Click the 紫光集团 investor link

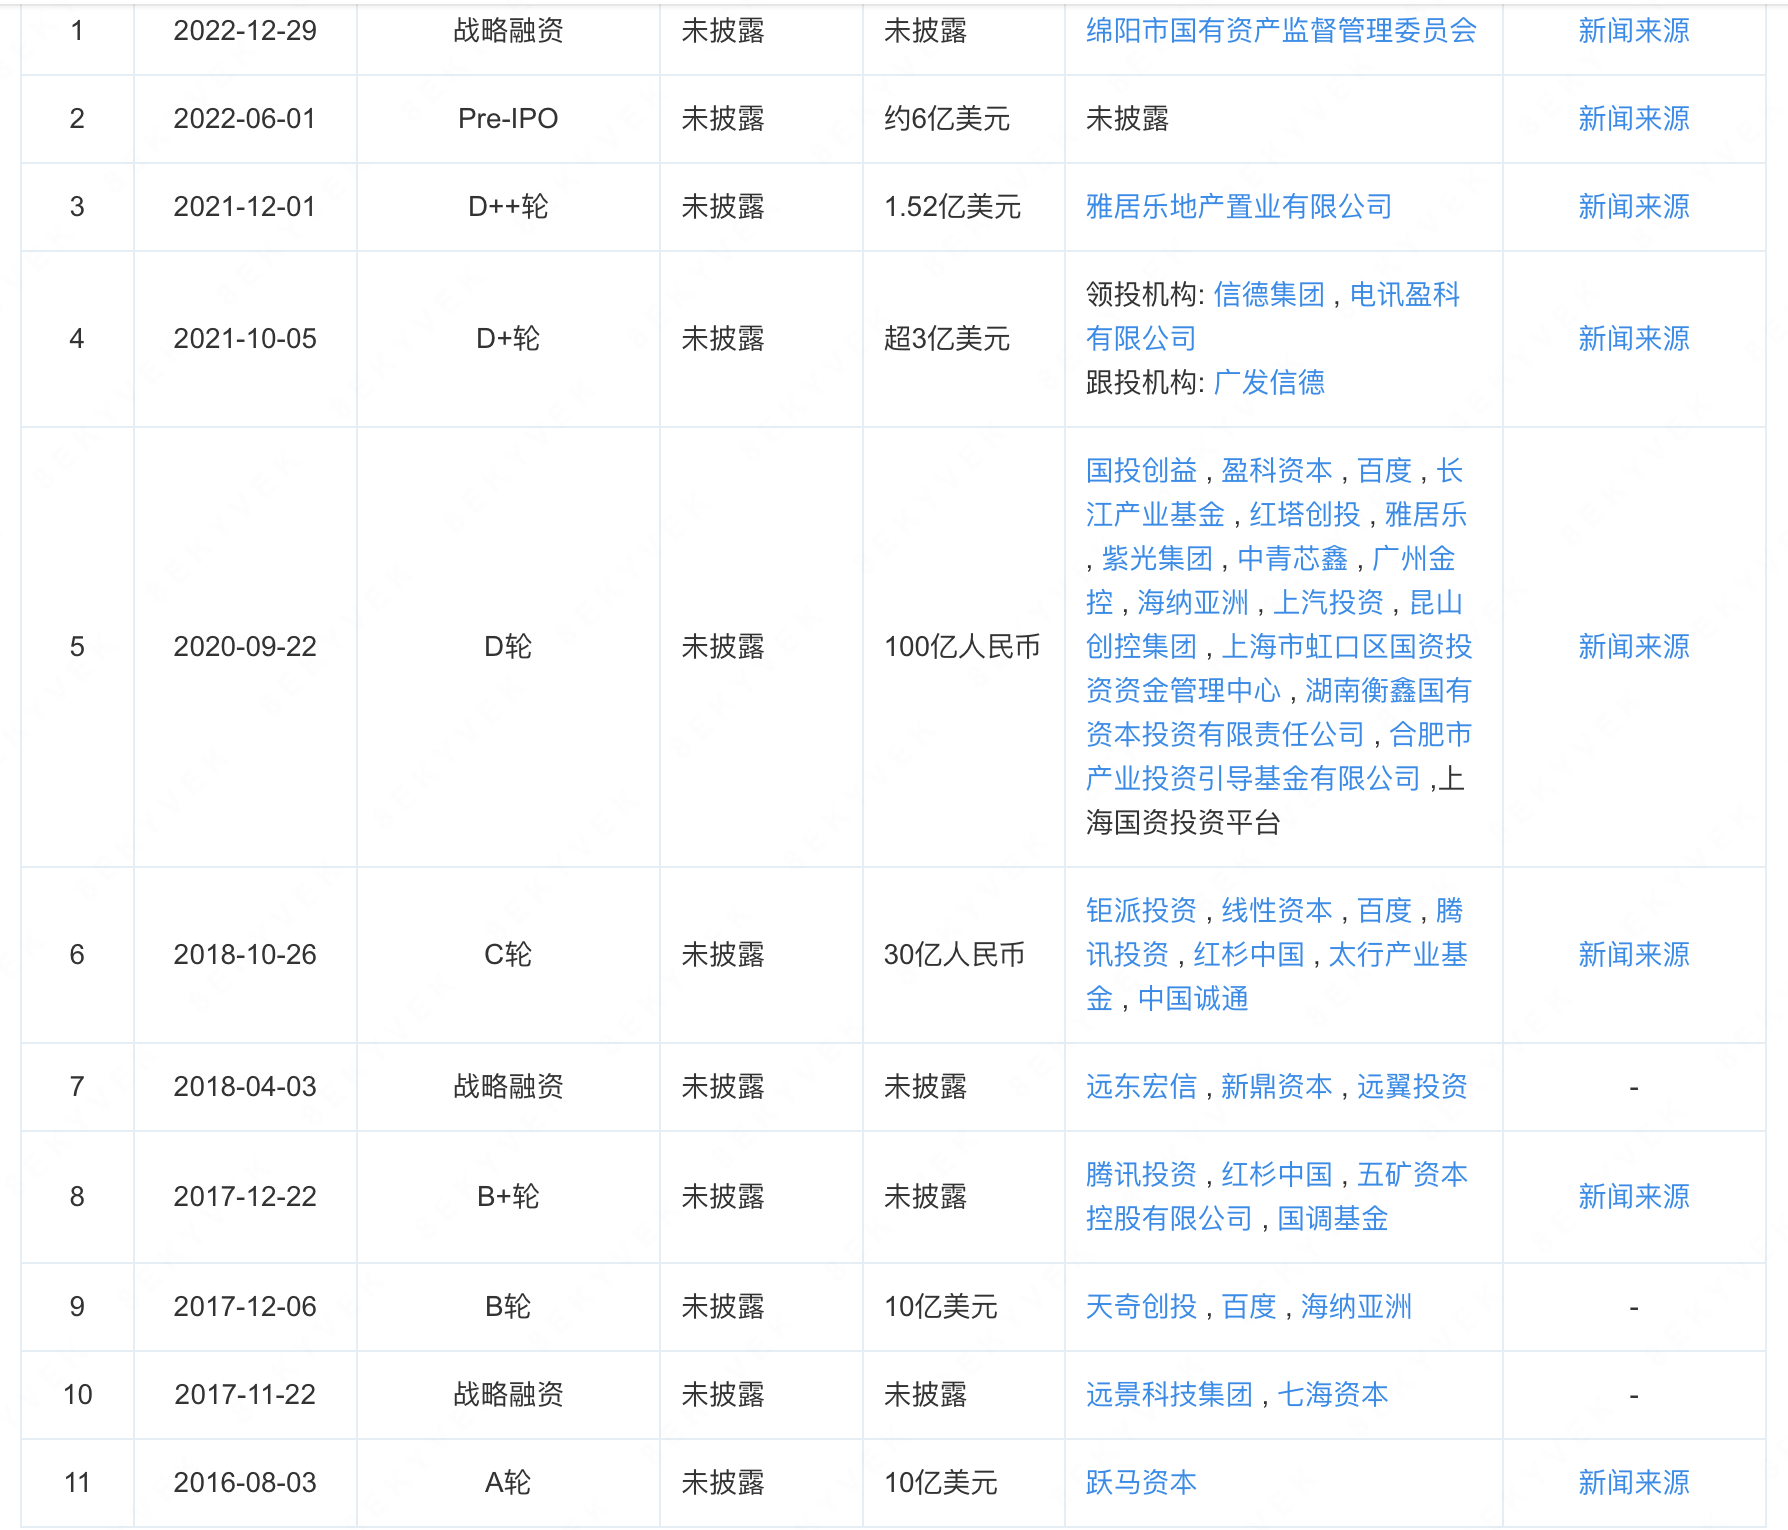click(1157, 559)
